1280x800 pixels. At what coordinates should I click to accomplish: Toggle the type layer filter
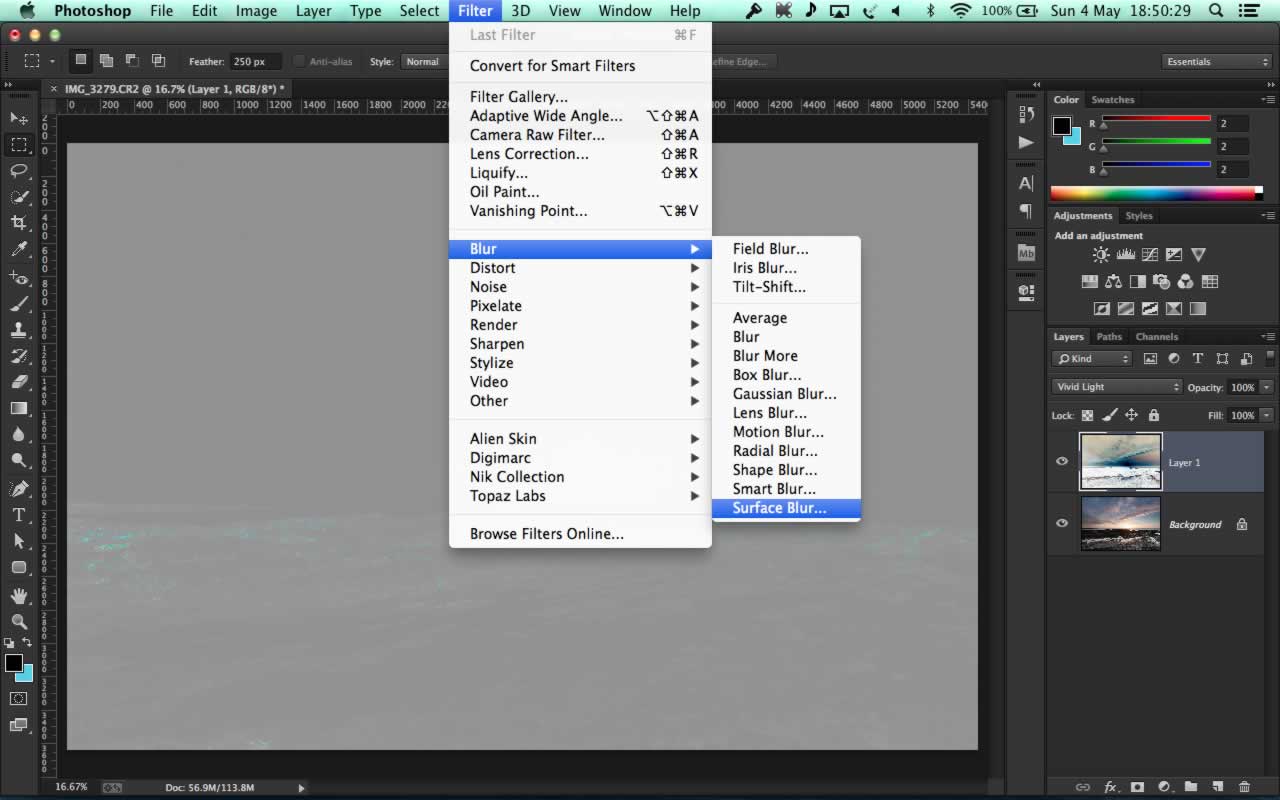pyautogui.click(x=1198, y=358)
